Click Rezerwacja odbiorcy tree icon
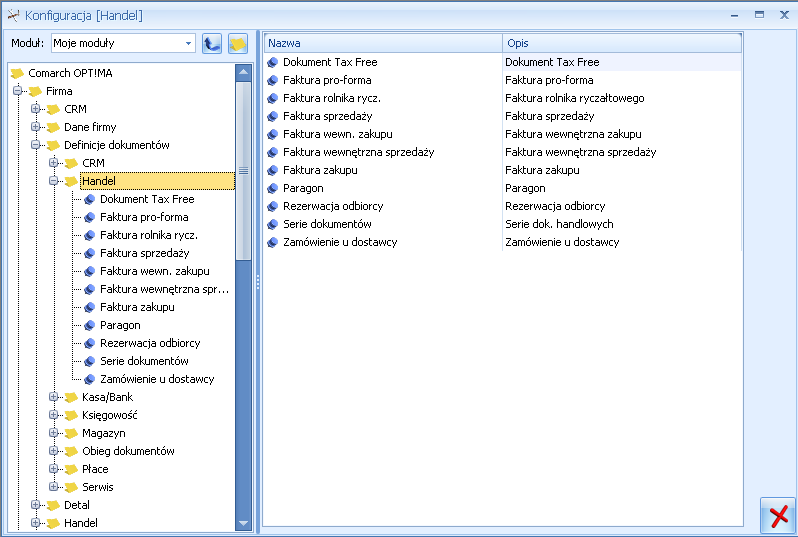 (x=90, y=344)
